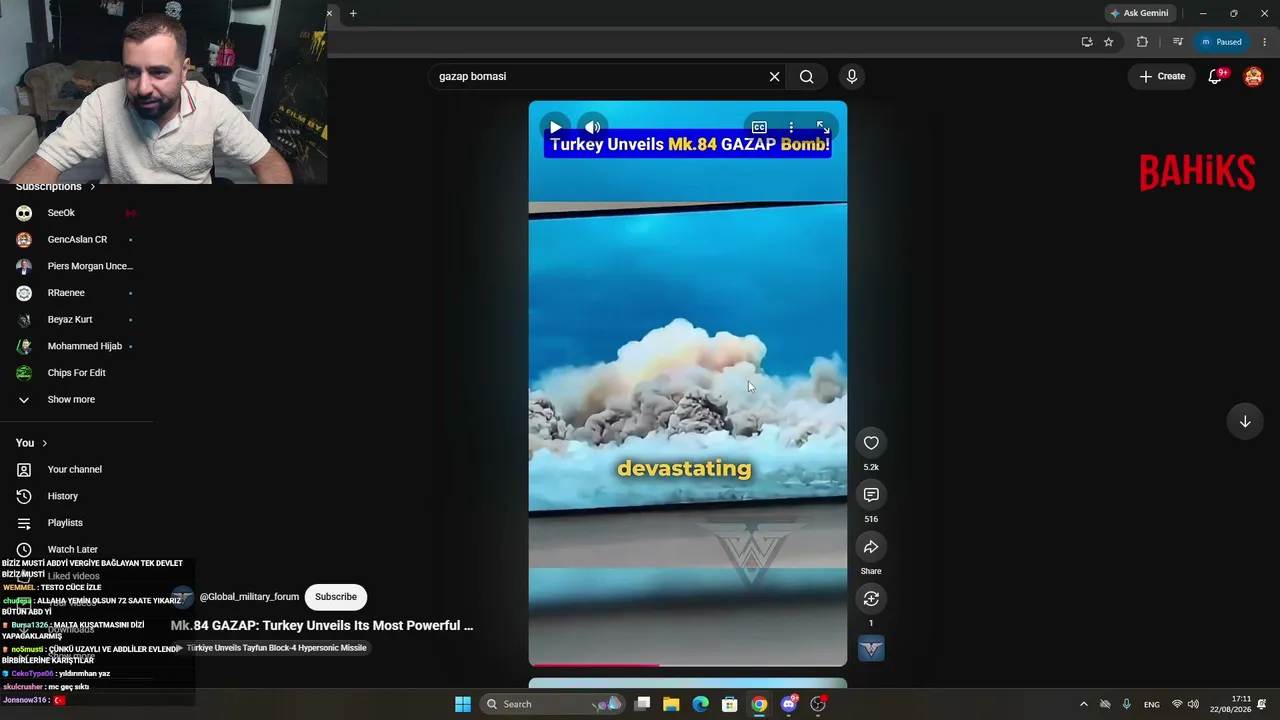
Task: Share this Shorts video
Action: click(871, 547)
